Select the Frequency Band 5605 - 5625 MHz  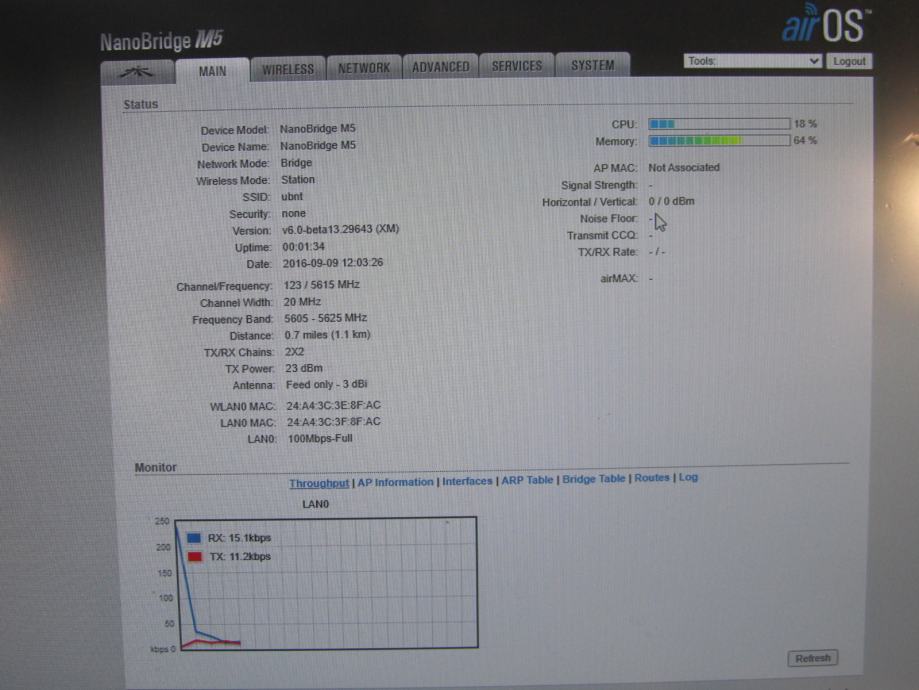click(x=325, y=318)
